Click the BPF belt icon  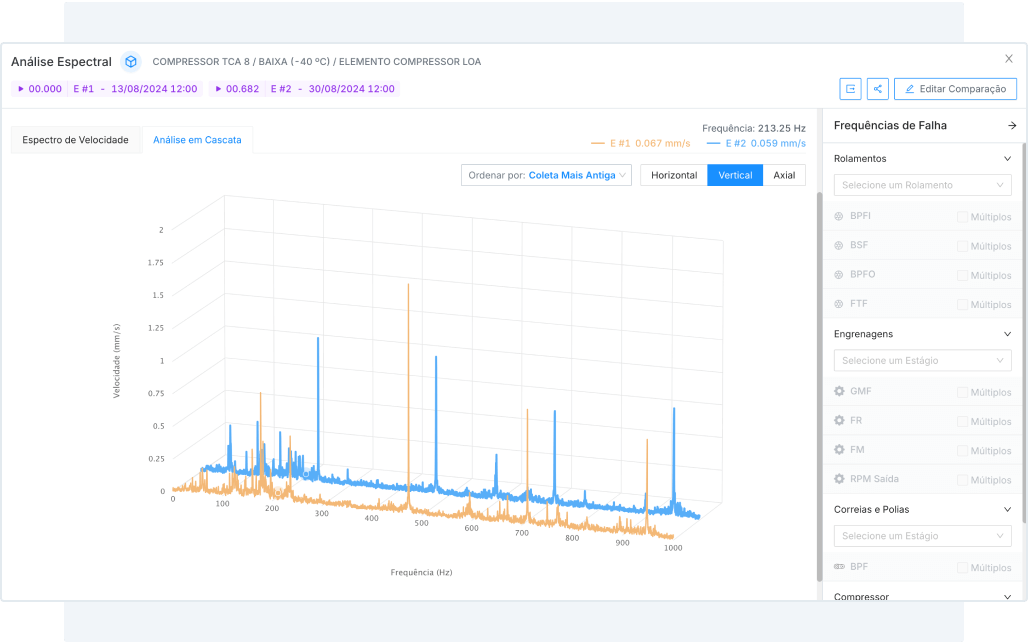click(x=839, y=567)
